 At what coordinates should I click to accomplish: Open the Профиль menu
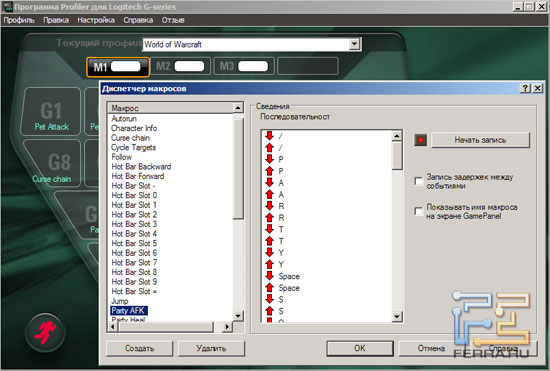19,20
